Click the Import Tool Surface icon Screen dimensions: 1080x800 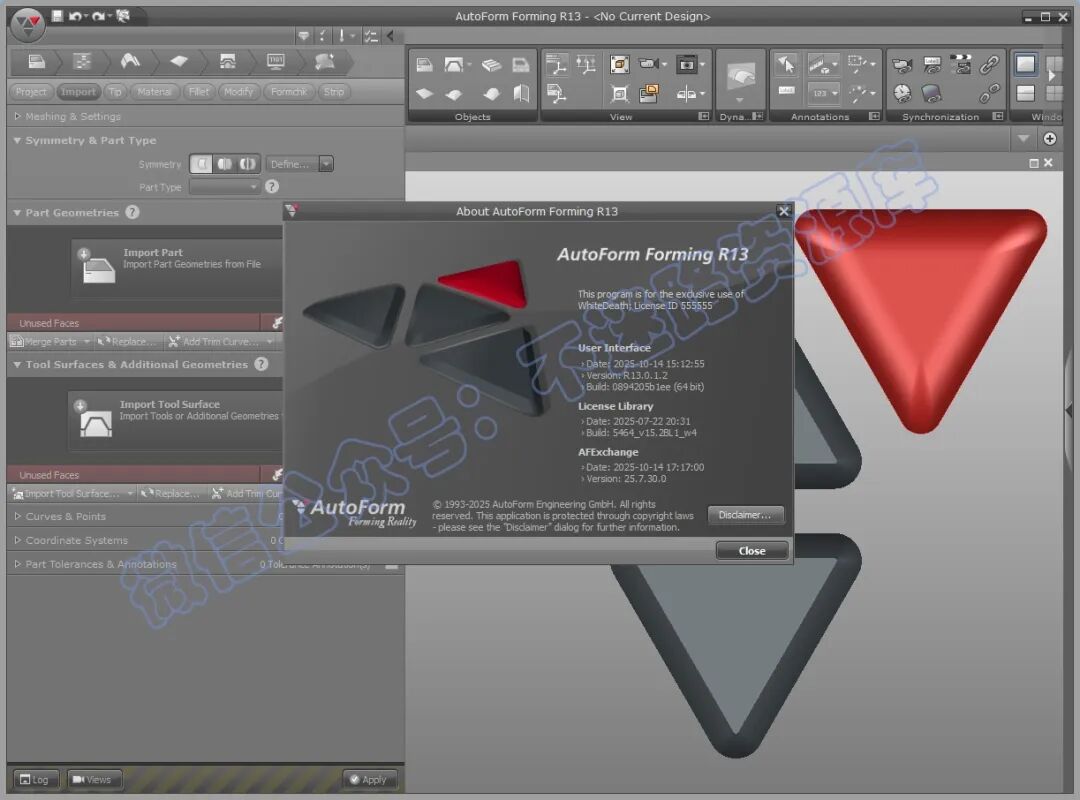(x=95, y=419)
